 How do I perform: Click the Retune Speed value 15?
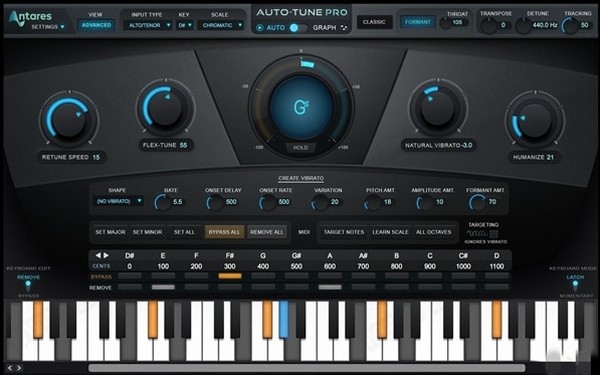(96, 157)
